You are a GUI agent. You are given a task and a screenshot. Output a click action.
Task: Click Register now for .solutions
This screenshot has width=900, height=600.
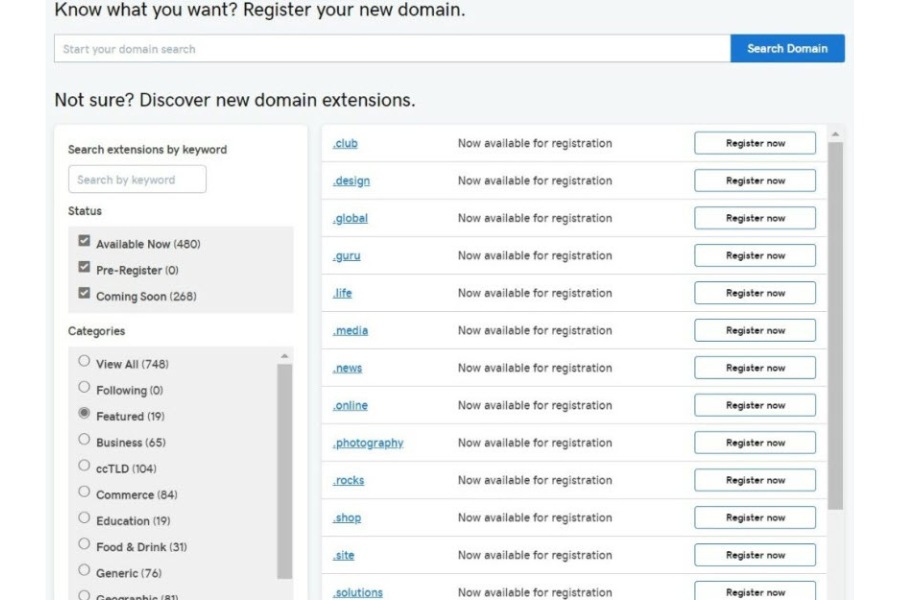pos(755,591)
